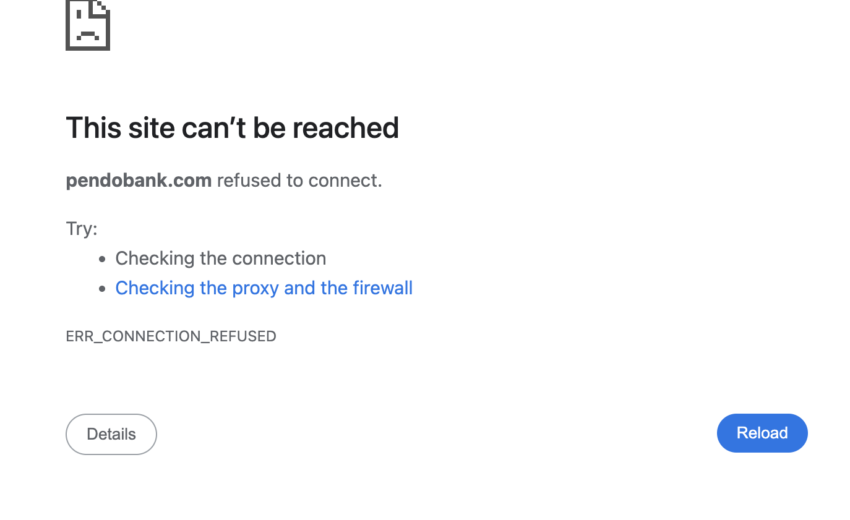Open the Details button
The height and width of the screenshot is (520, 850).
[x=111, y=434]
